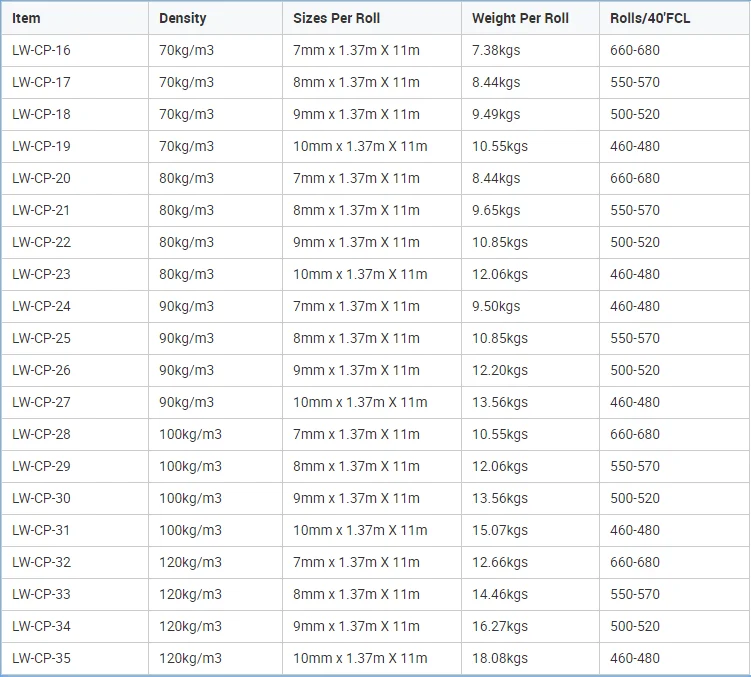Click rolls value in LW-CP-33 row
Viewport: 751px width, 677px height.
pos(635,594)
